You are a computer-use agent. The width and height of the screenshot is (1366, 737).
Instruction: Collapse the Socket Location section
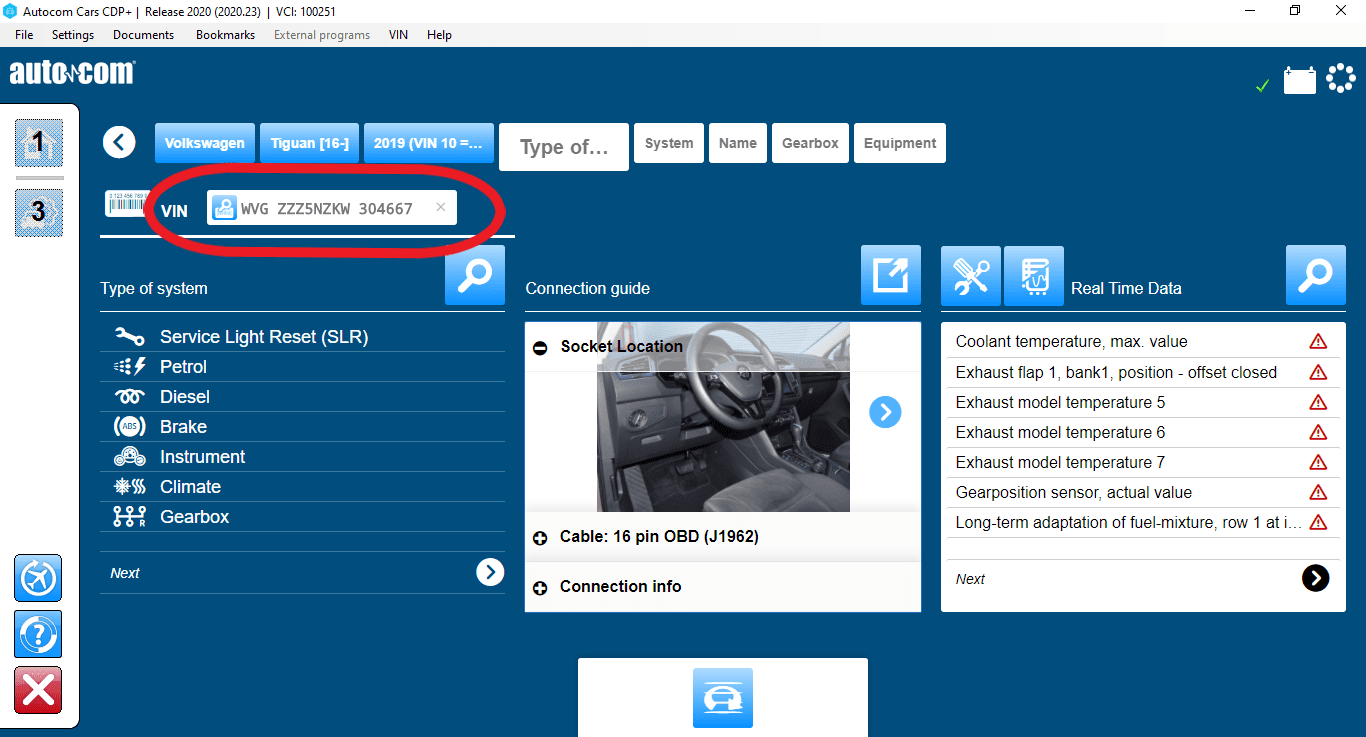[x=540, y=347]
